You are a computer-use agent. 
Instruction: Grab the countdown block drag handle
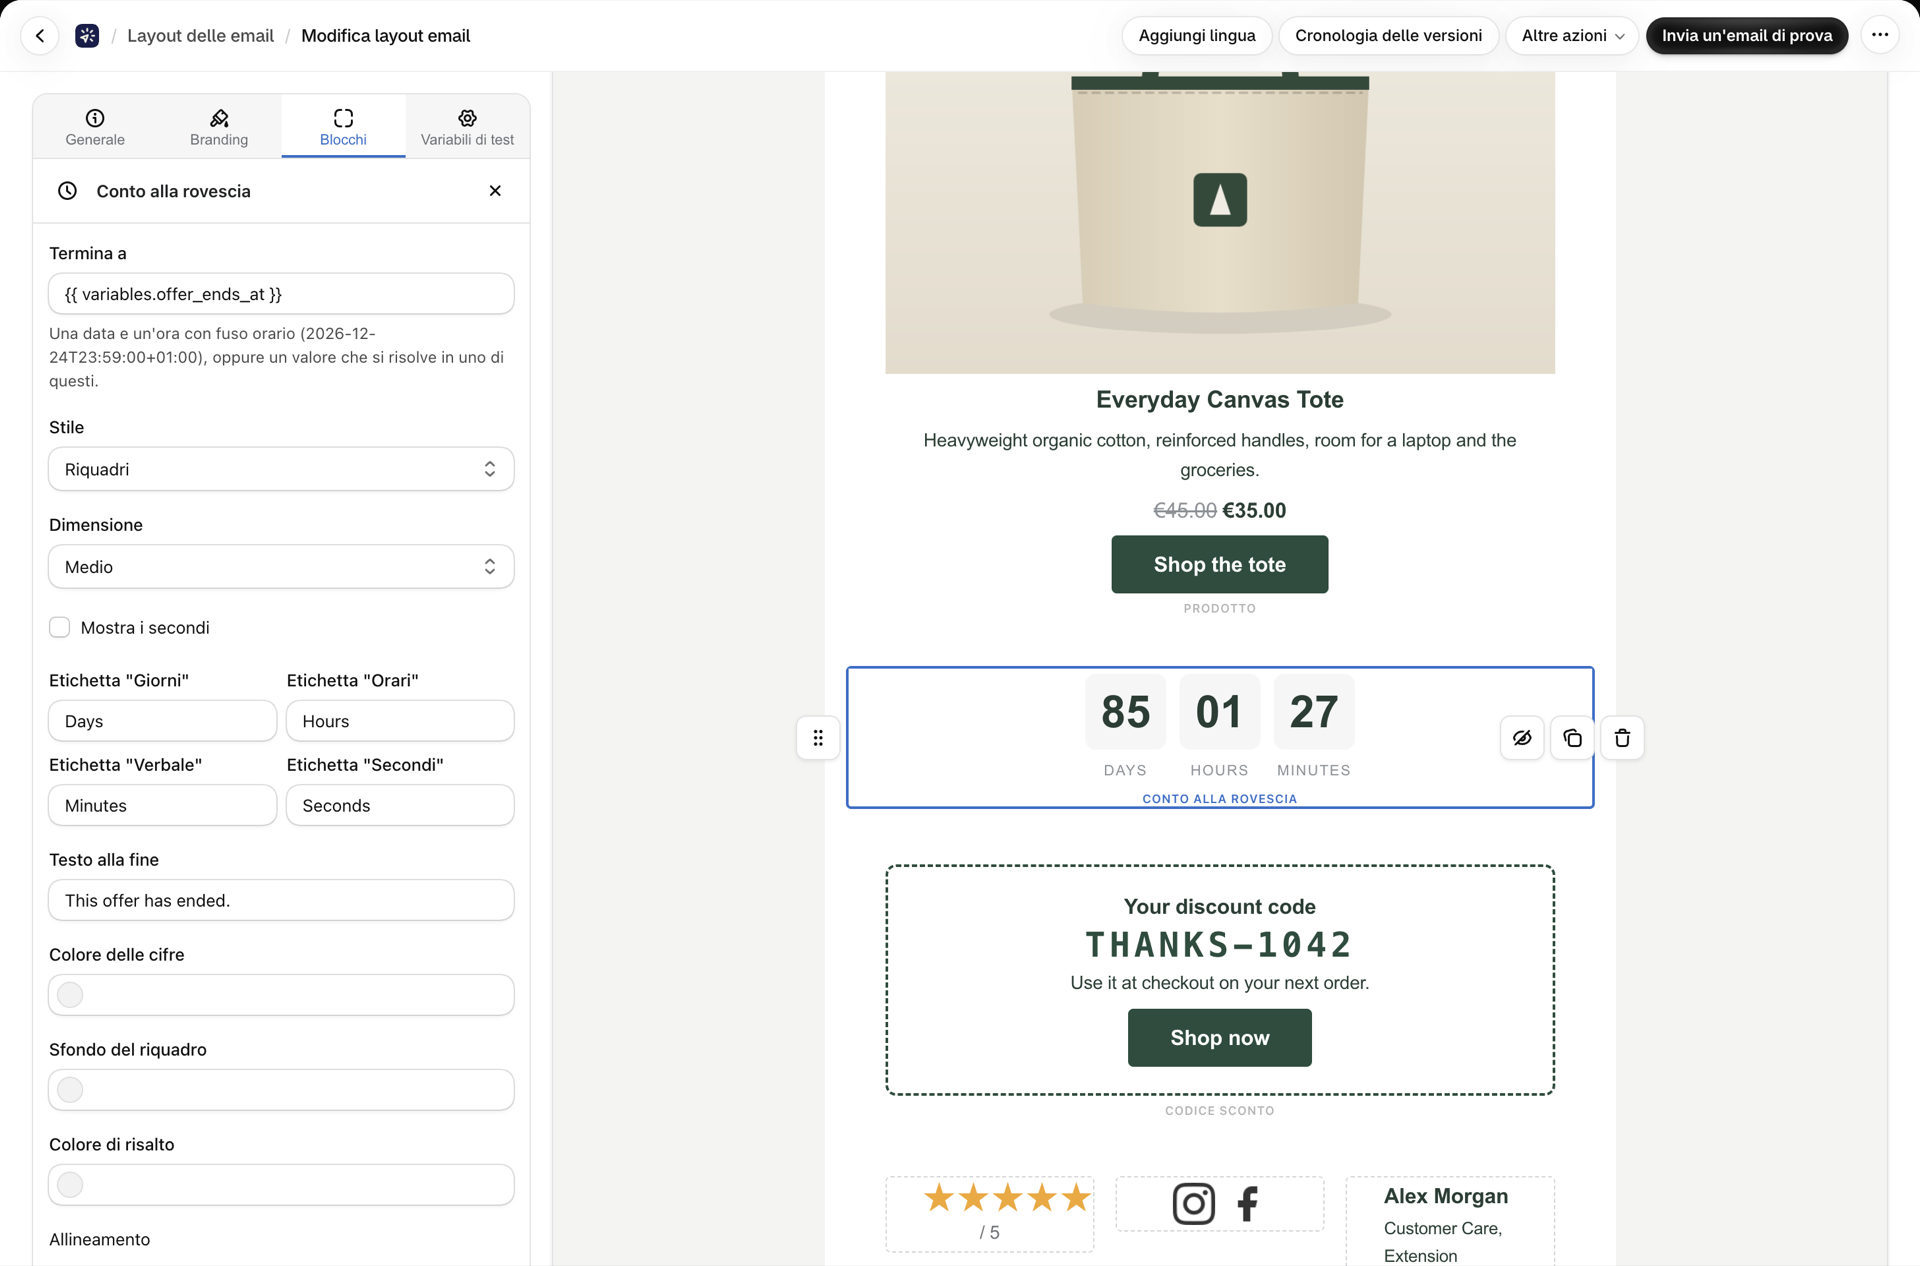point(818,738)
